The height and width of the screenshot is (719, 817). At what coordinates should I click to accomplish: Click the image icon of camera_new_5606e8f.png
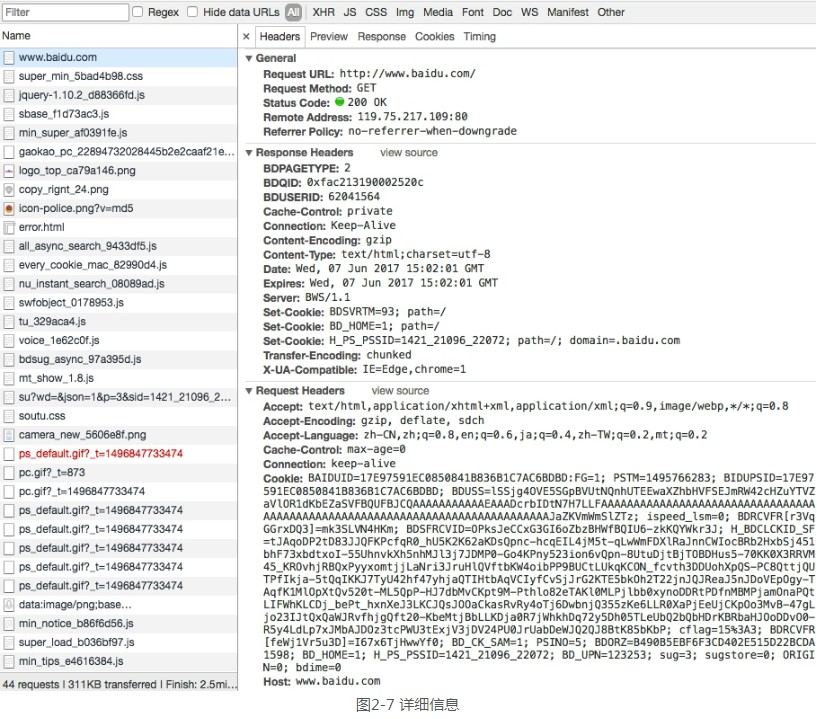pos(9,435)
